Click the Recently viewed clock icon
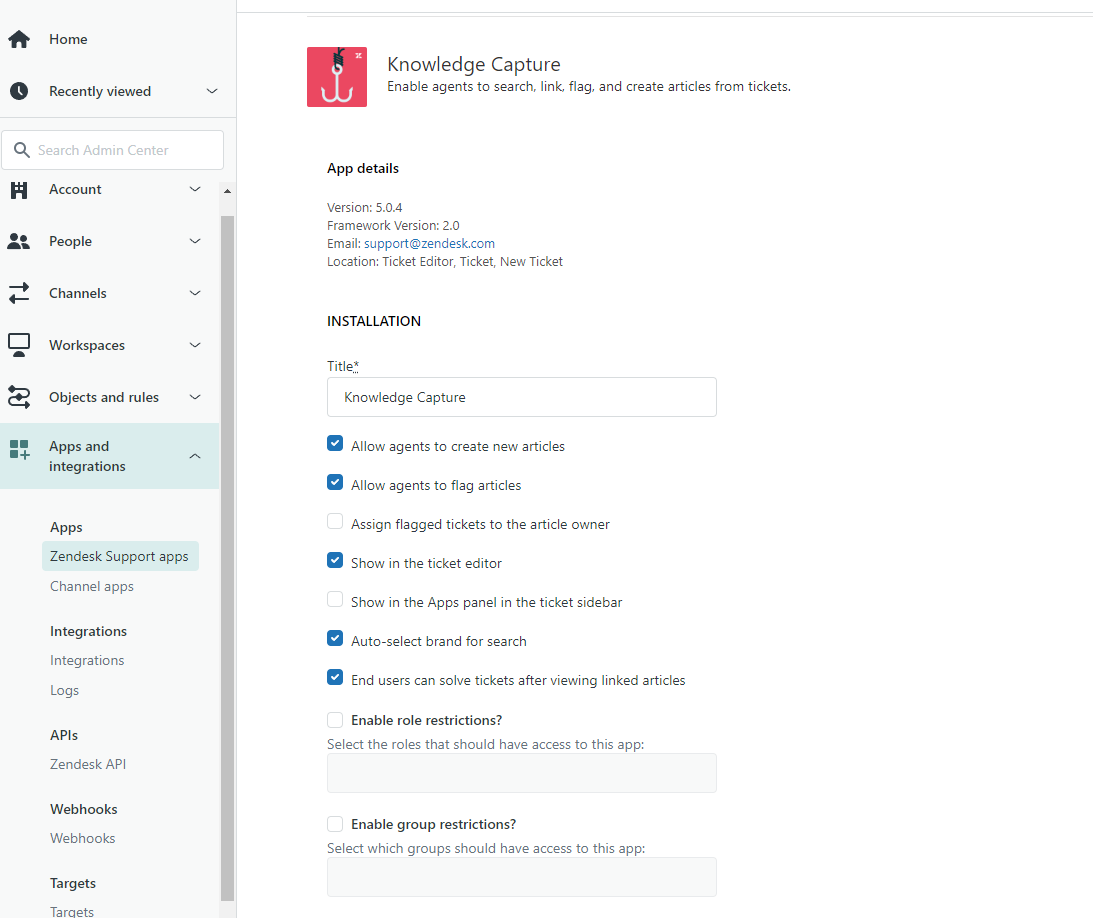Viewport: 1093px width, 918px height. [19, 91]
